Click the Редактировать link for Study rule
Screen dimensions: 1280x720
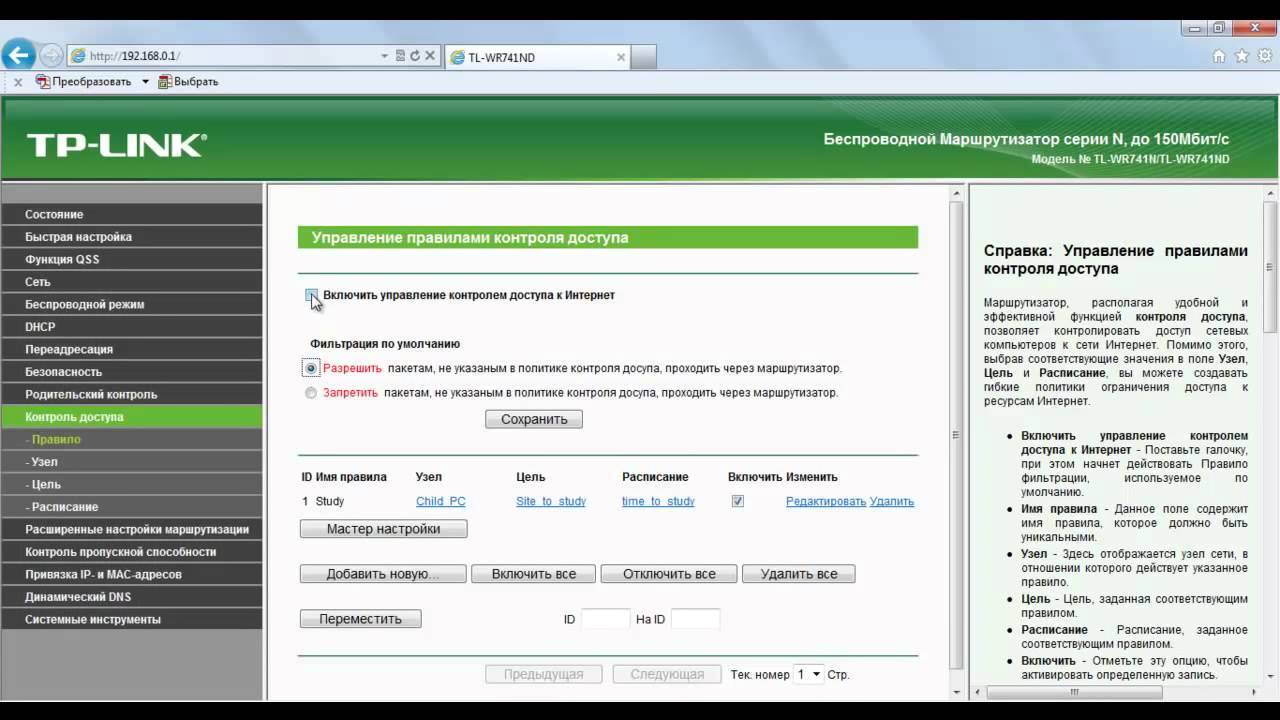[825, 501]
